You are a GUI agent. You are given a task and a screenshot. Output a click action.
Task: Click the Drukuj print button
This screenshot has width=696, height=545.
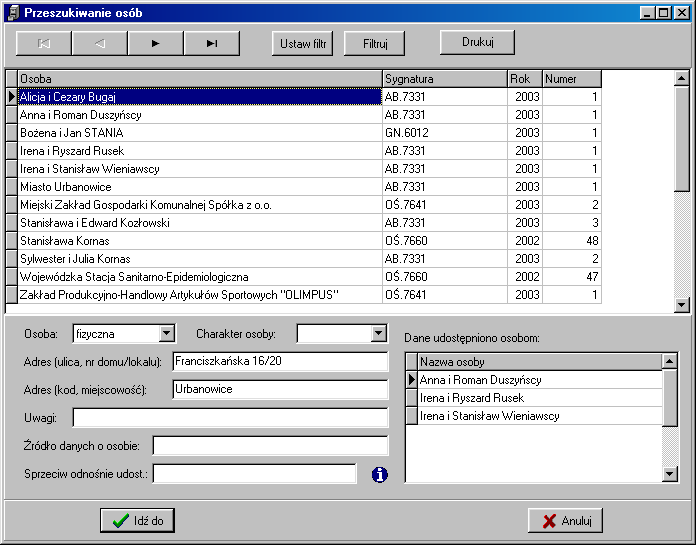coord(477,42)
